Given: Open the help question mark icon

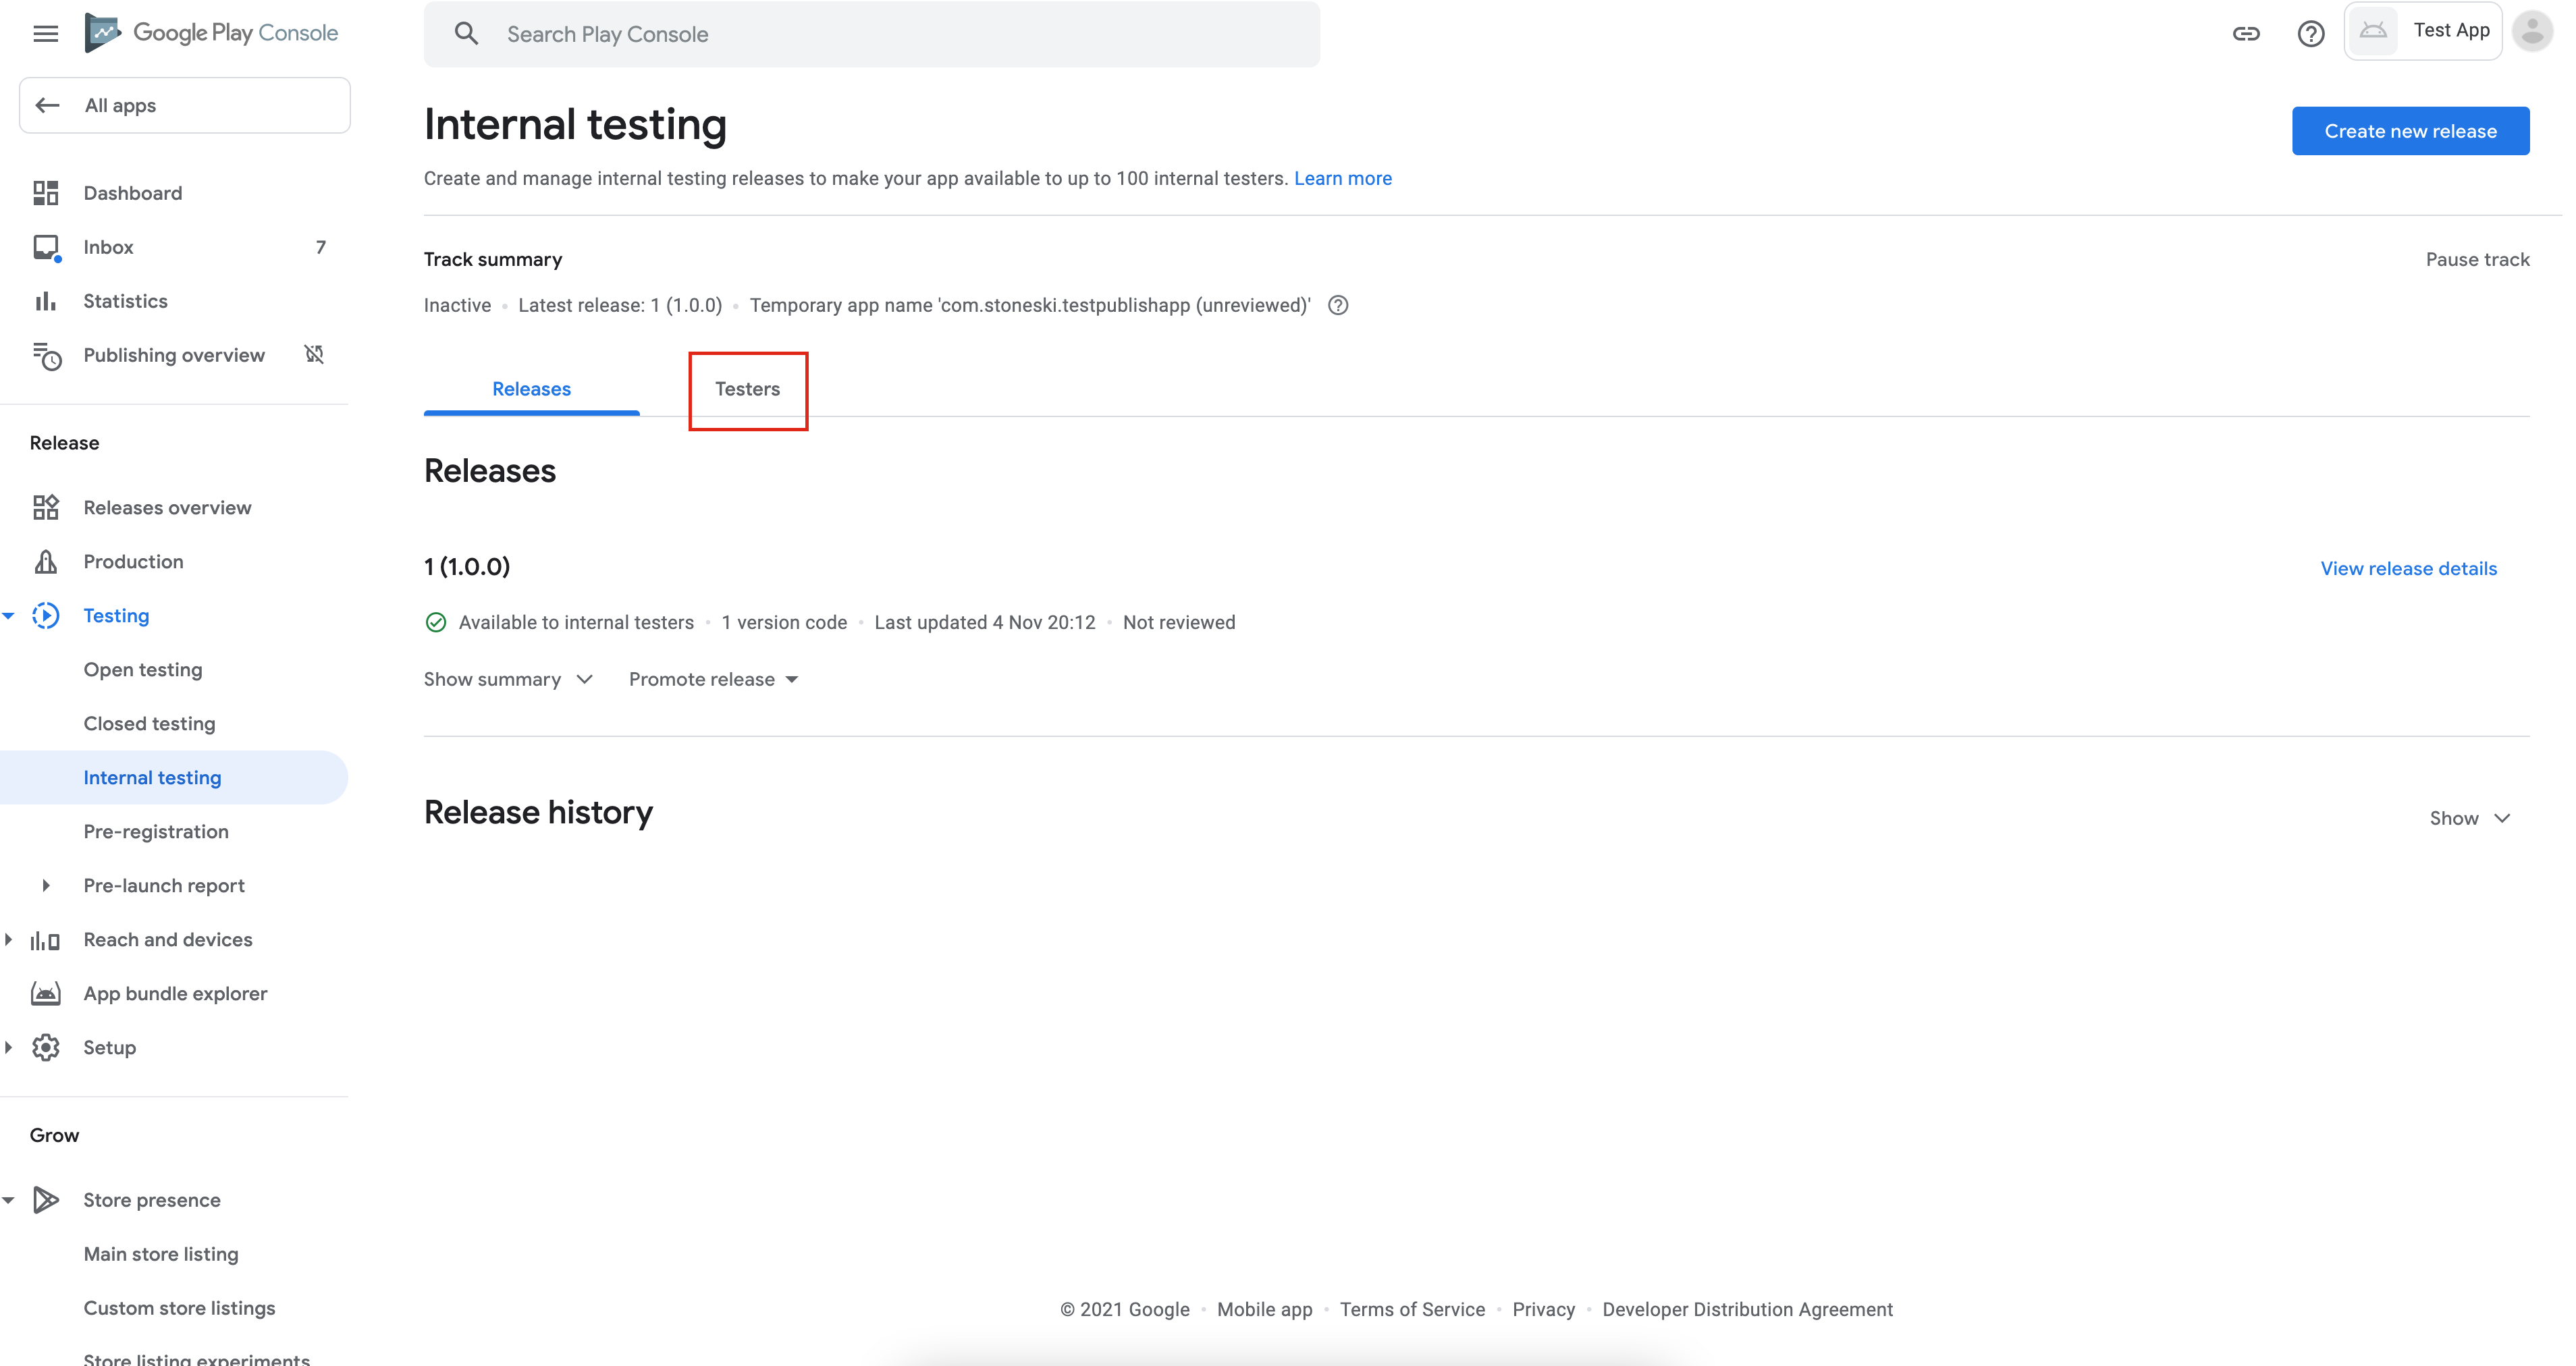Looking at the screenshot, I should pos(2310,34).
